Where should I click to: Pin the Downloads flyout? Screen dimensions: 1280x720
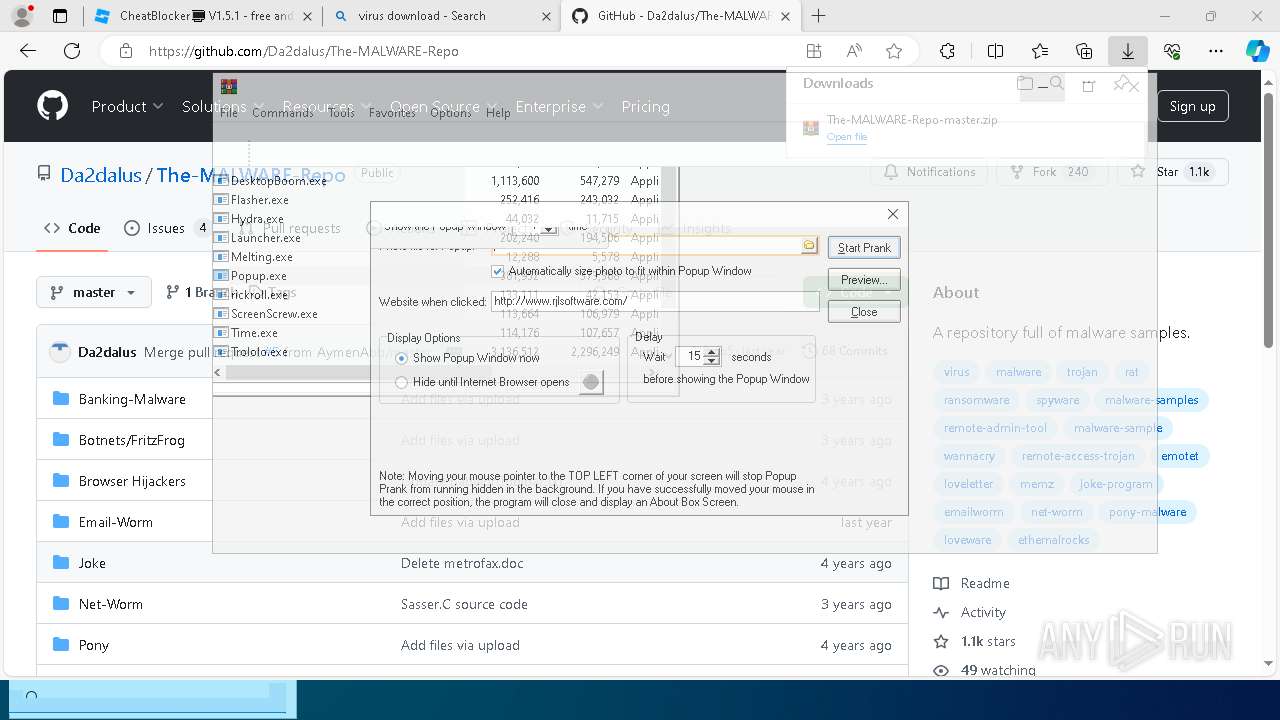coord(1122,84)
